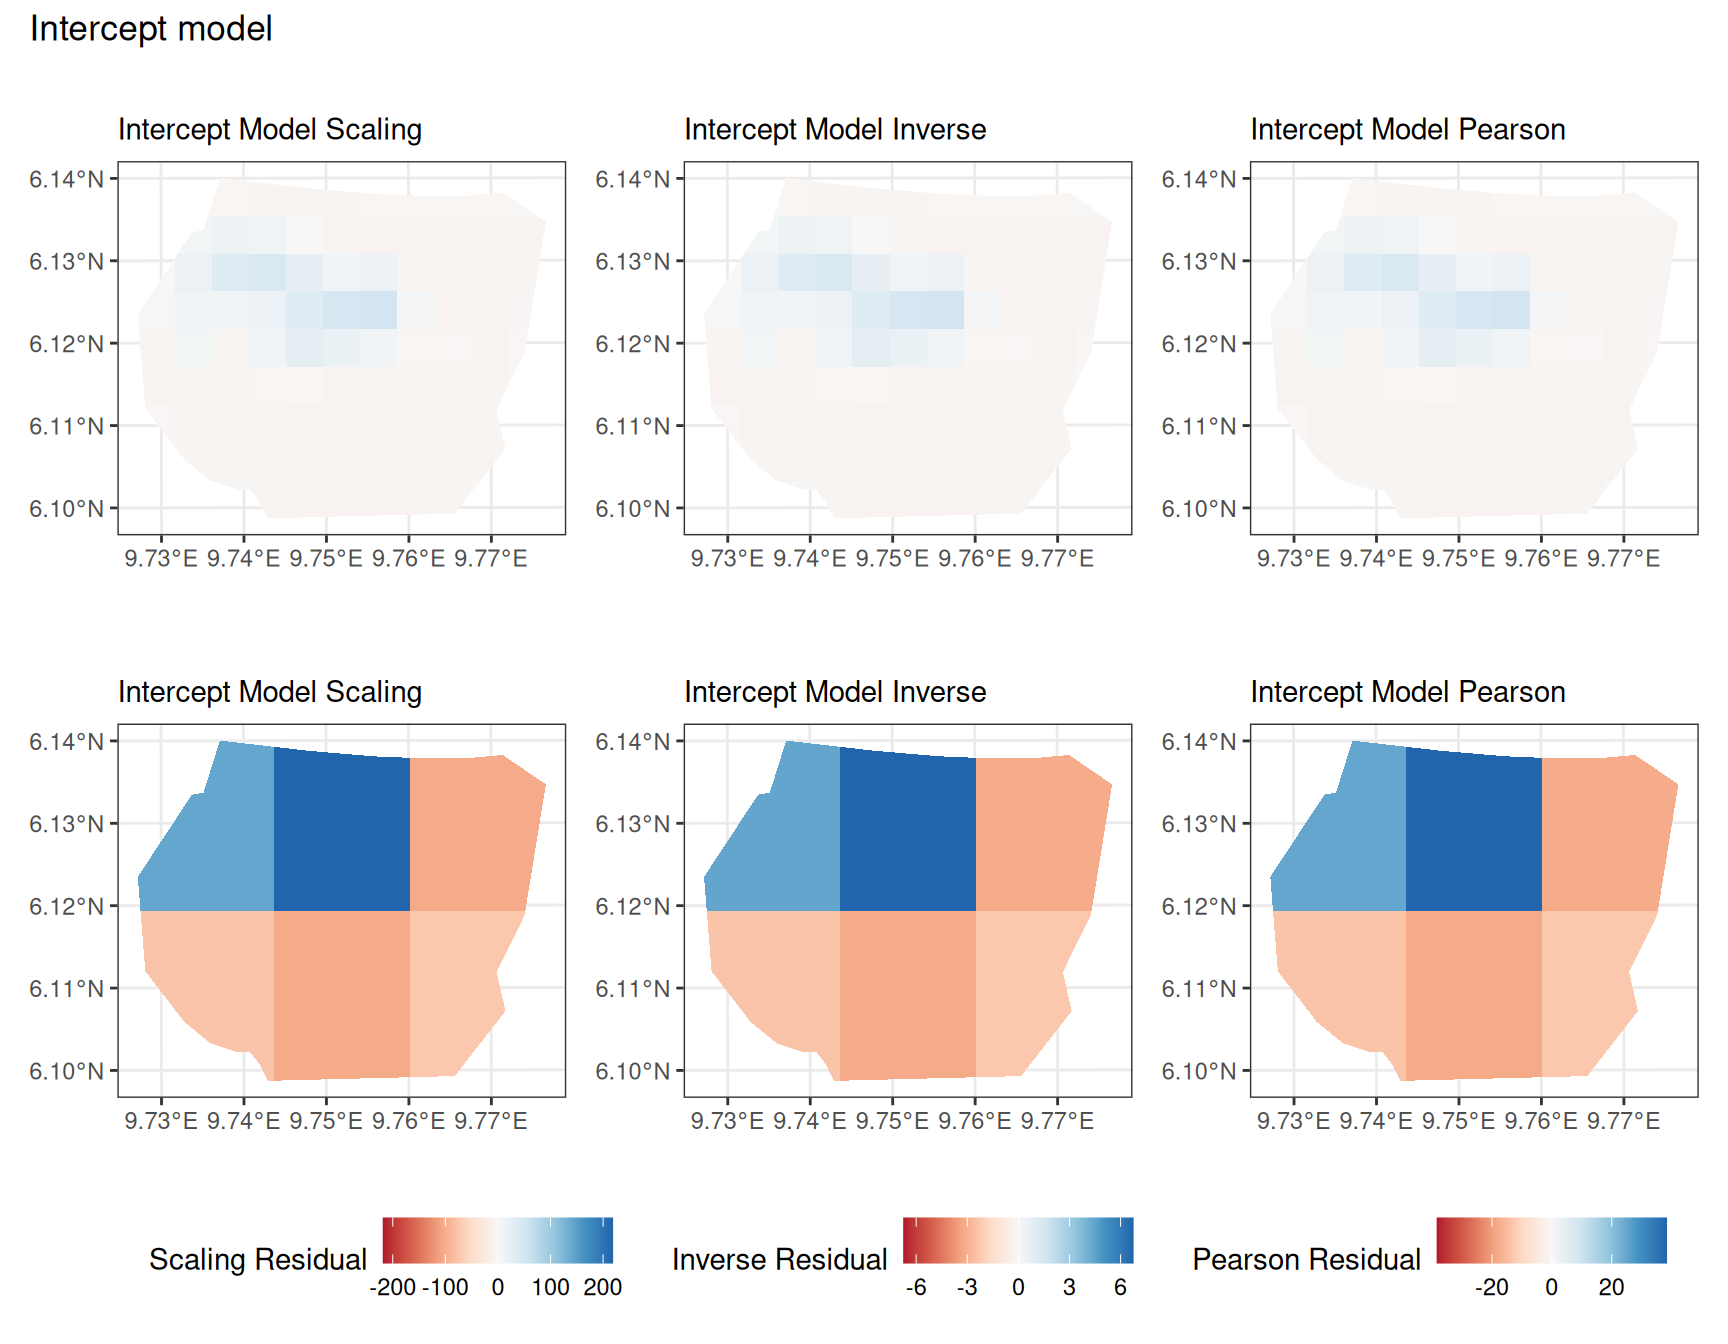Viewport: 1728px width, 1344px height.
Task: Click the top 'Intercept Model Scaling' panel title
Action: point(270,129)
